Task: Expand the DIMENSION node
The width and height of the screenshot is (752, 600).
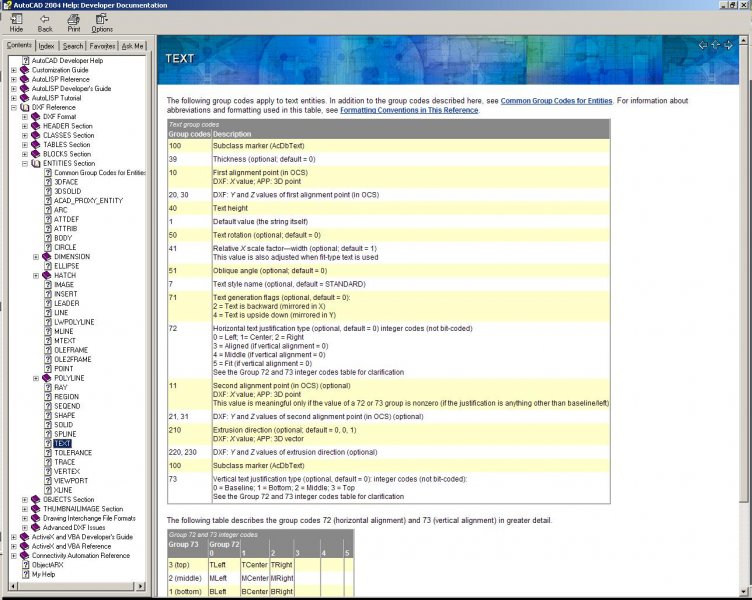Action: click(x=36, y=257)
